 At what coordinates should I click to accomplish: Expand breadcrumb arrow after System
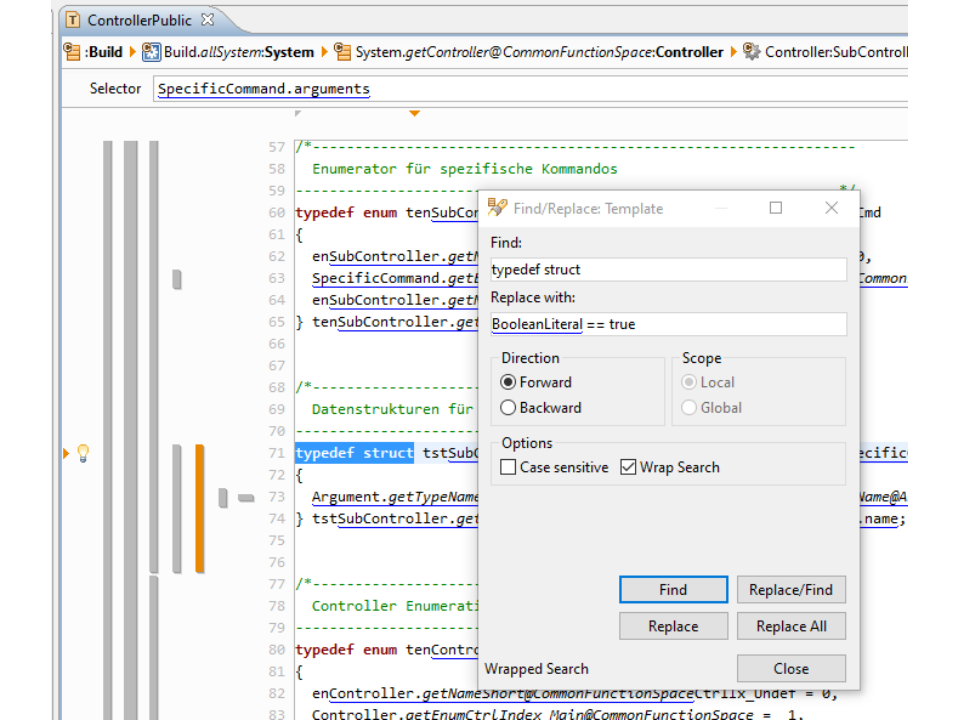coord(323,52)
